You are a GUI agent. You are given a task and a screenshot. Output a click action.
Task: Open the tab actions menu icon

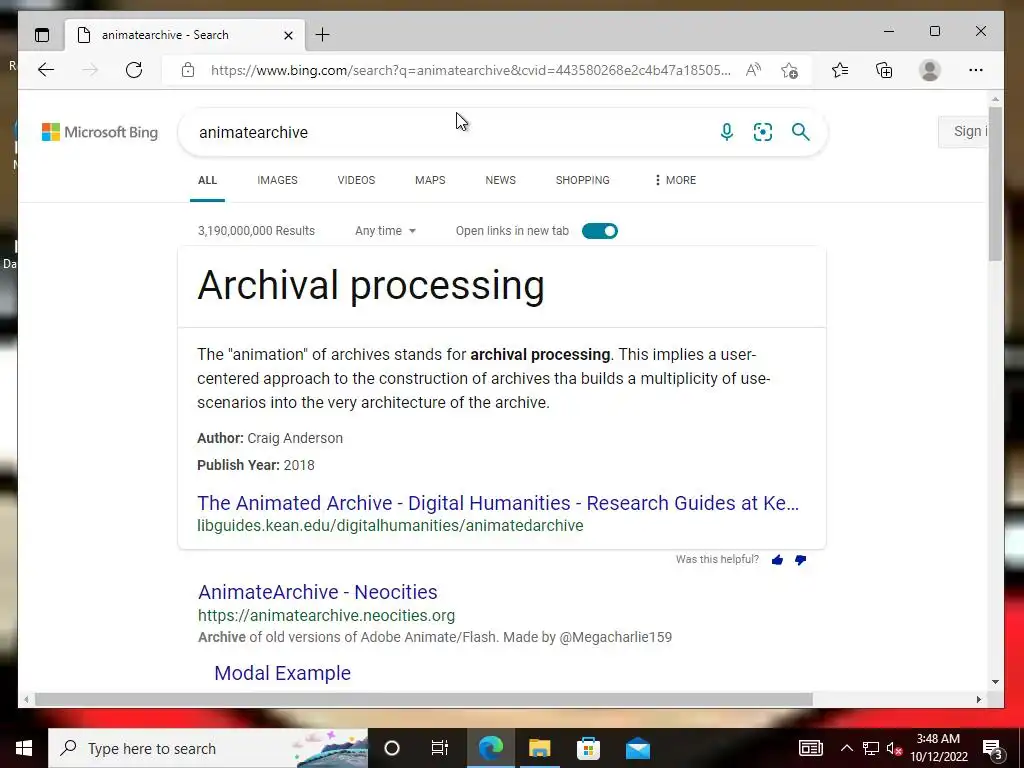(x=42, y=35)
